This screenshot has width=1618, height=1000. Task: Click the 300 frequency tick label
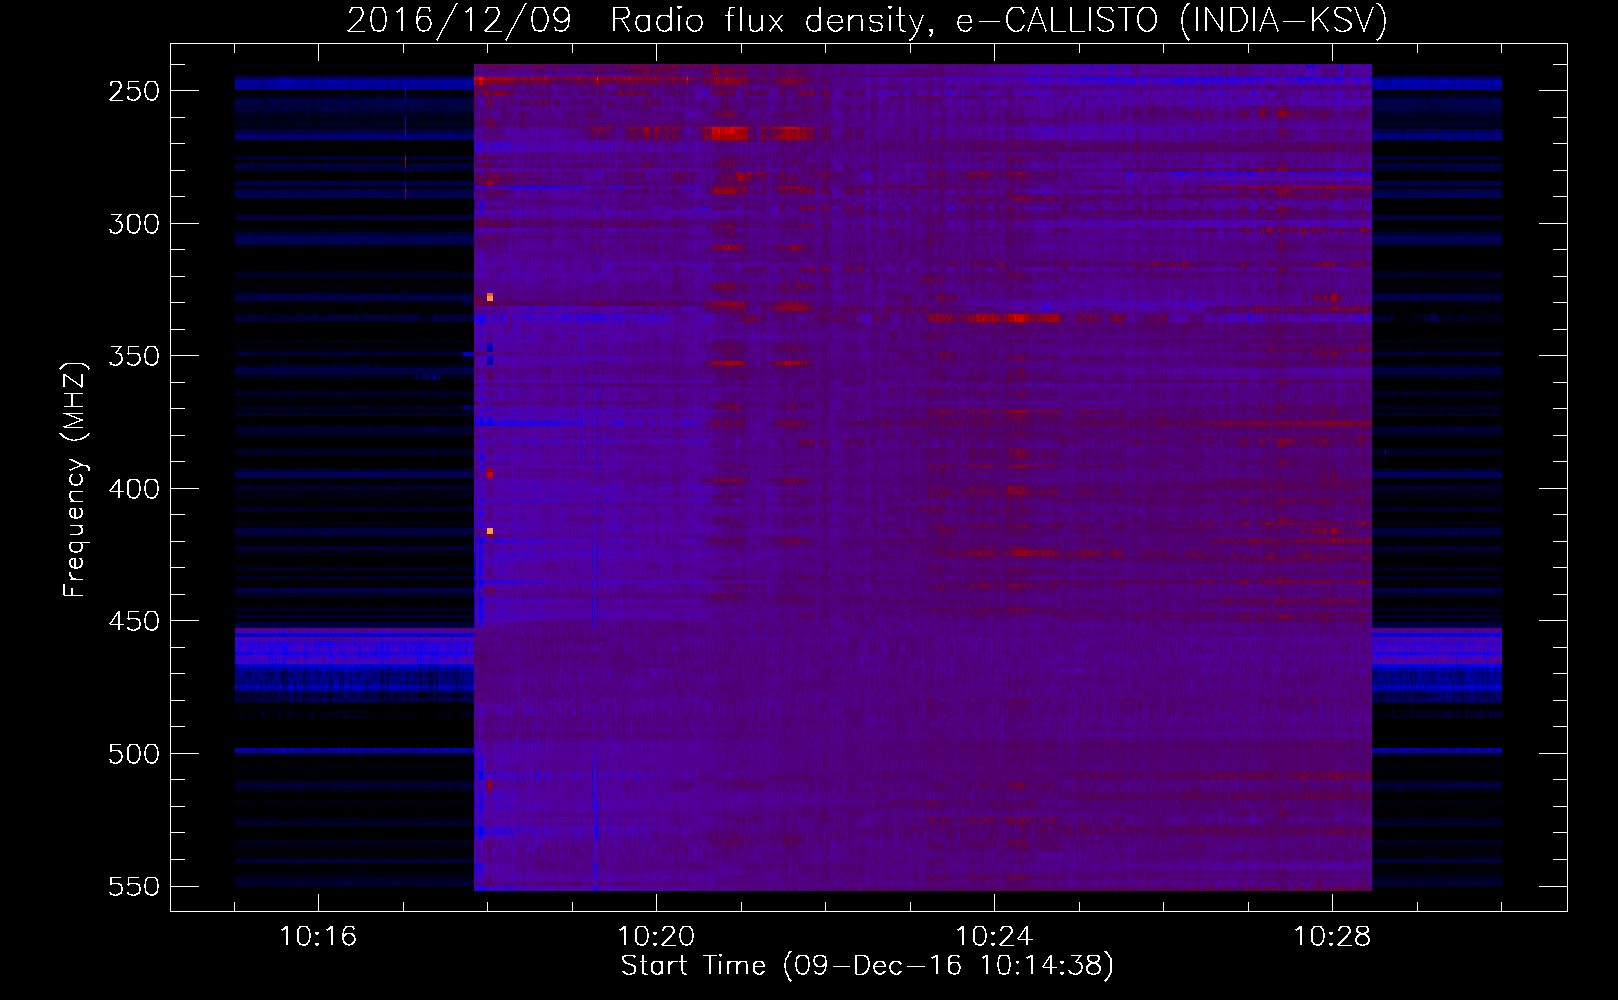pyautogui.click(x=134, y=224)
